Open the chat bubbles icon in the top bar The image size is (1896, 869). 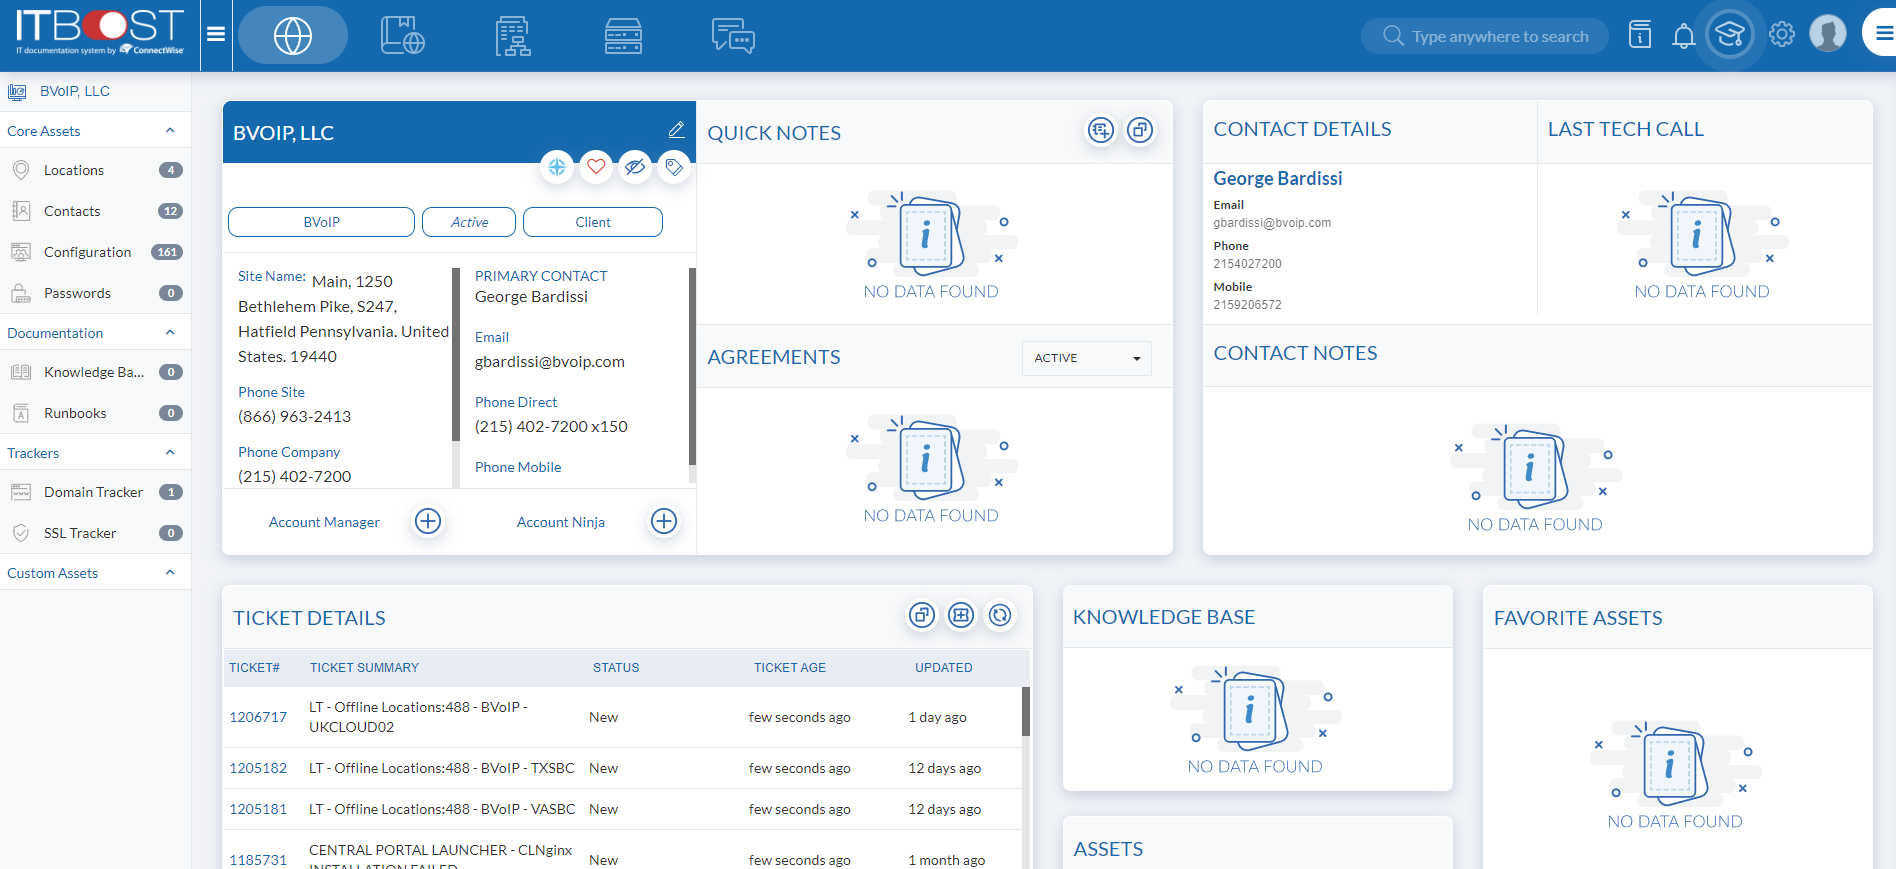click(x=733, y=36)
